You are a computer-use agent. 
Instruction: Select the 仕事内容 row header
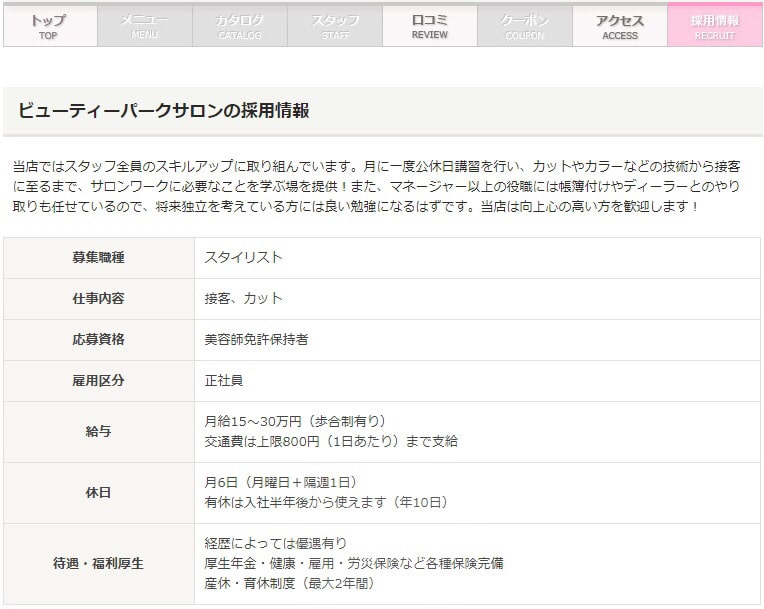point(98,299)
